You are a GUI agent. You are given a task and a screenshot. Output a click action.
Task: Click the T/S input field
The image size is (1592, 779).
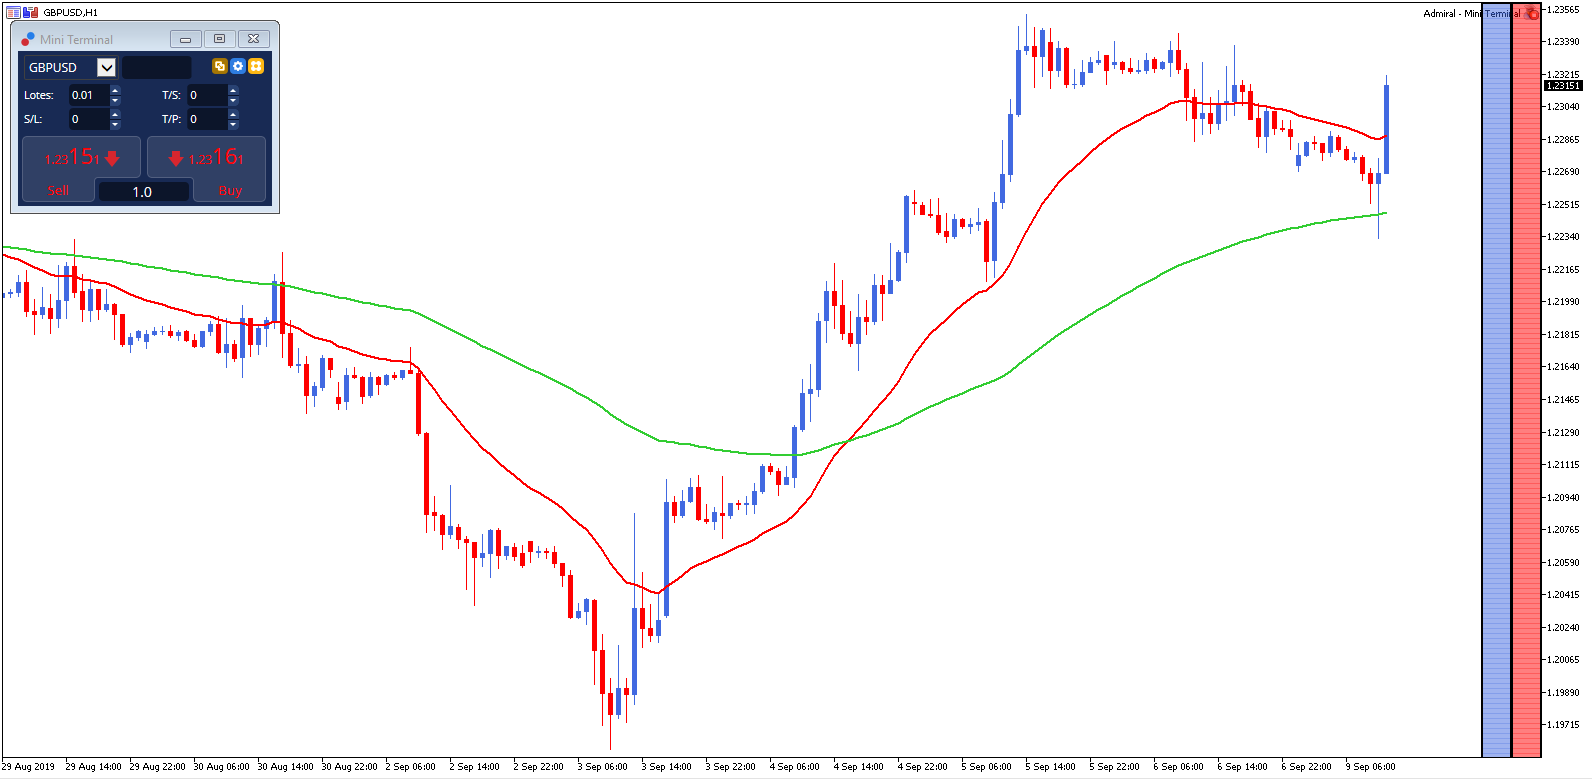[x=207, y=95]
